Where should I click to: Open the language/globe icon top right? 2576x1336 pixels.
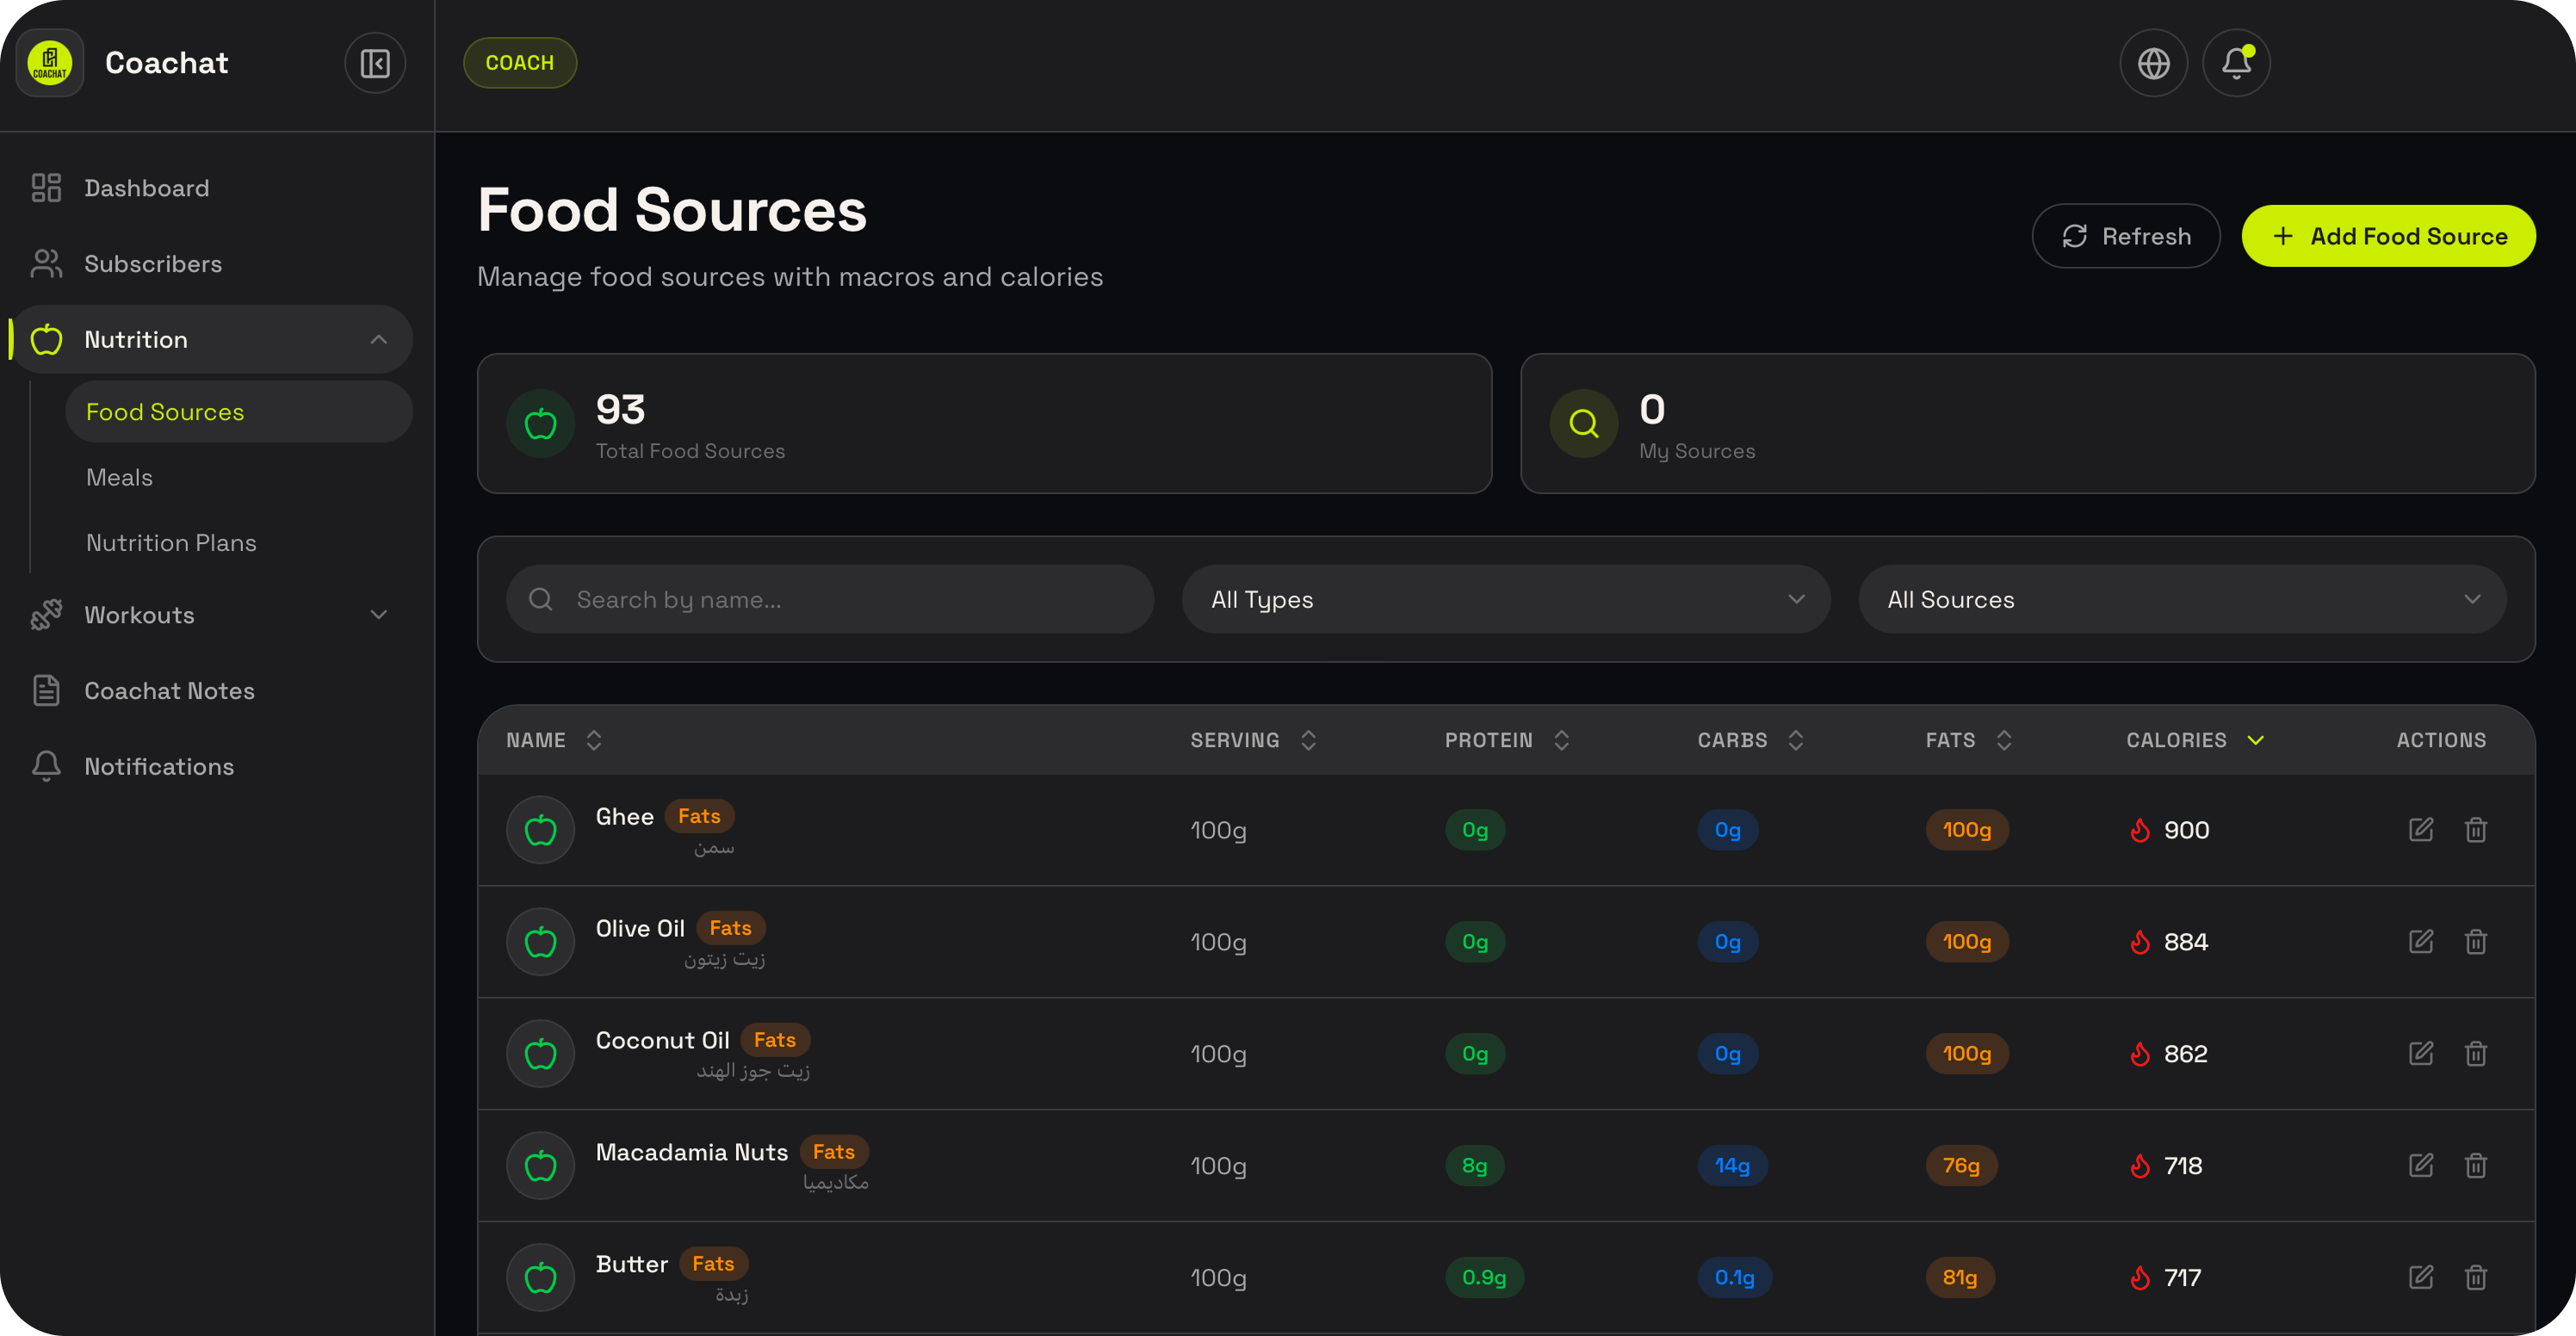coord(2153,62)
